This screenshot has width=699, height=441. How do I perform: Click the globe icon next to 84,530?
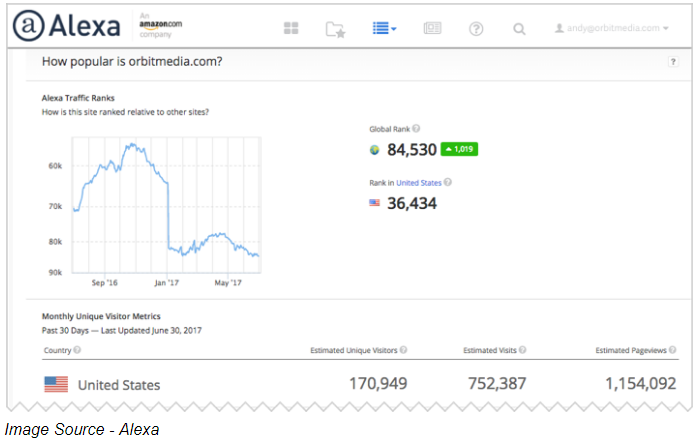(374, 150)
